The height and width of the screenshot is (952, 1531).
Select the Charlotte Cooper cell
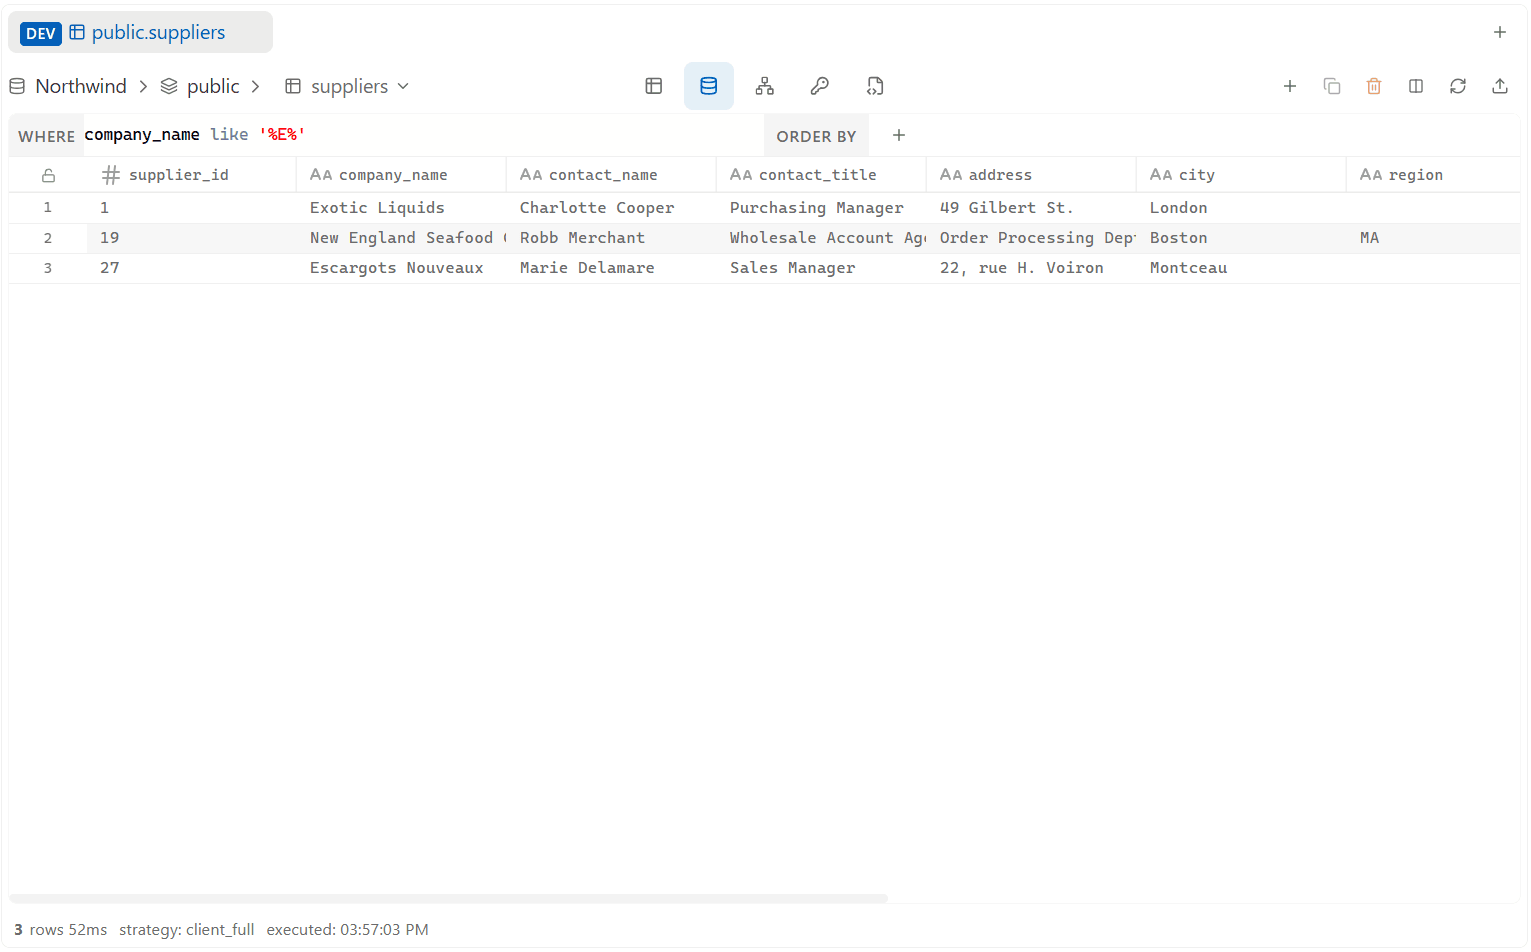[611, 208]
